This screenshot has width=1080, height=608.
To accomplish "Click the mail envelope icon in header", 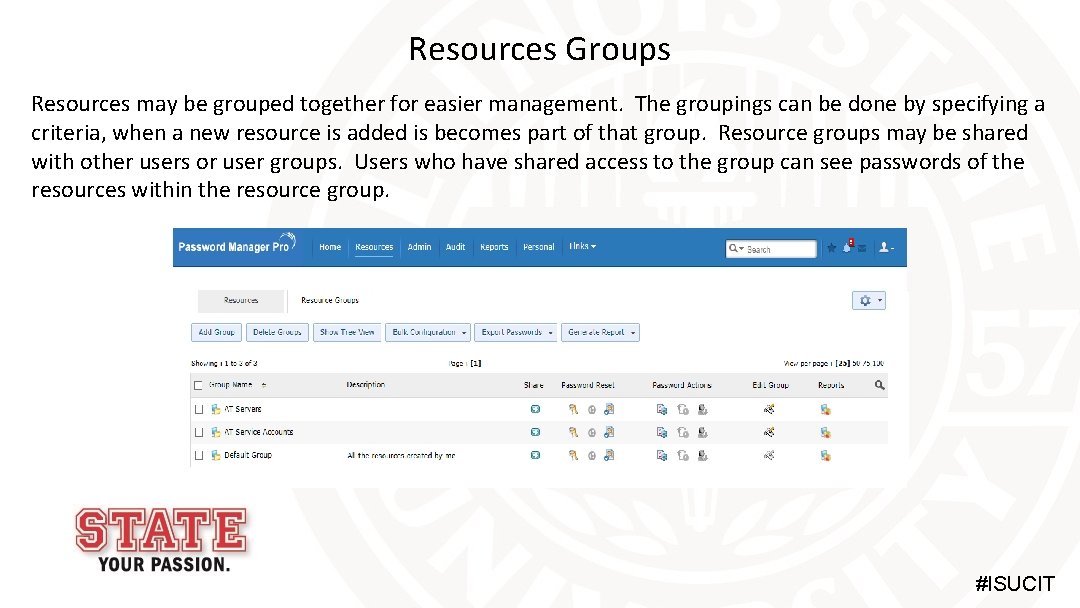I will point(862,249).
